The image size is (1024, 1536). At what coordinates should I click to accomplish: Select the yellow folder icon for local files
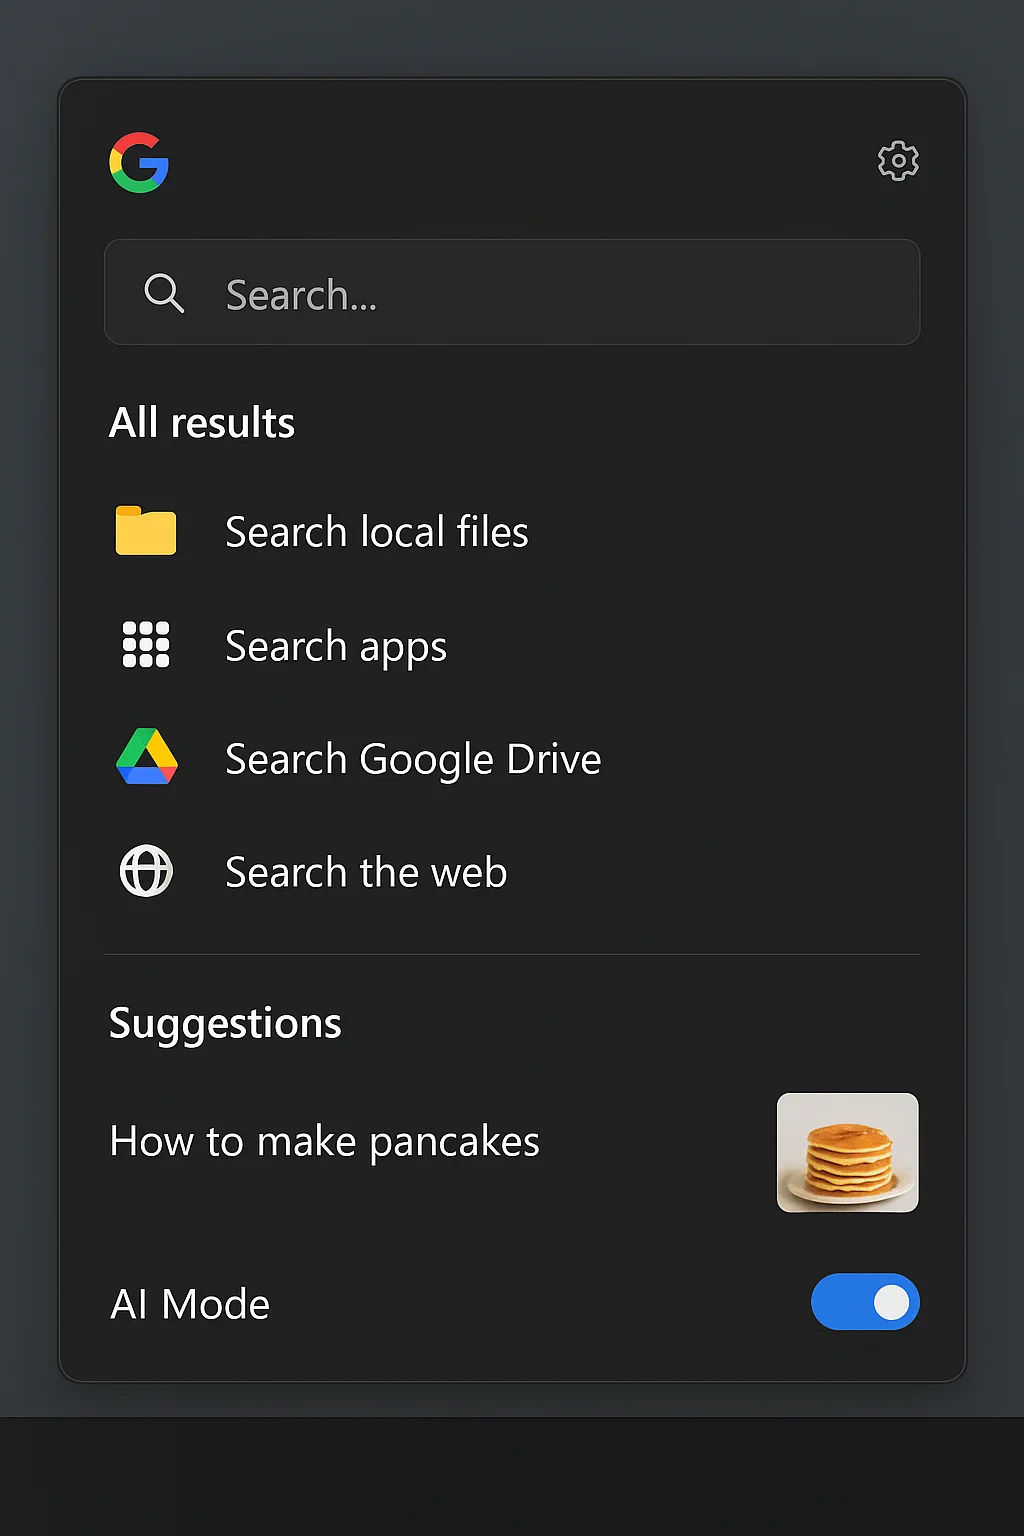tap(145, 531)
